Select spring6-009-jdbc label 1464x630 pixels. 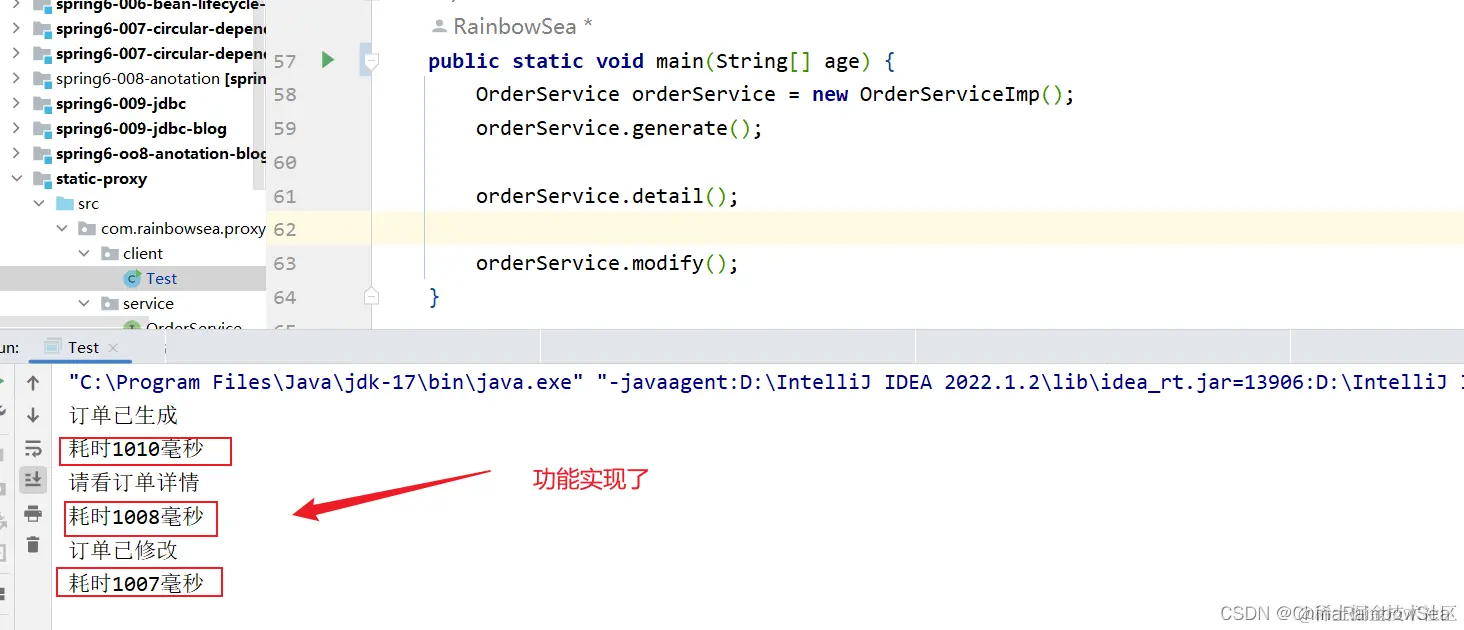tap(121, 104)
